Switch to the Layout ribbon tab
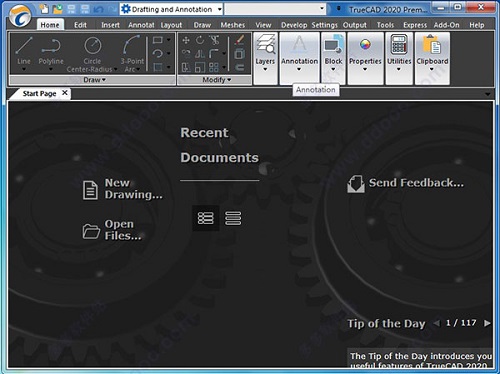Viewport: 500px width, 374px height. [171, 25]
